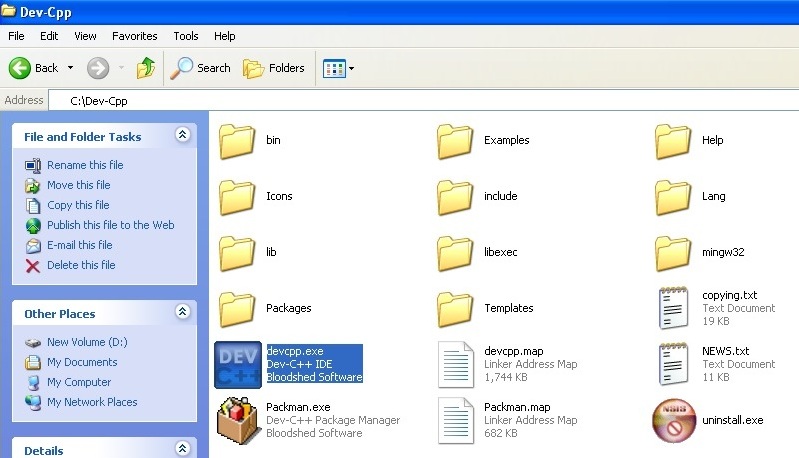
Task: Select the Packages folder
Action: pyautogui.click(x=237, y=309)
